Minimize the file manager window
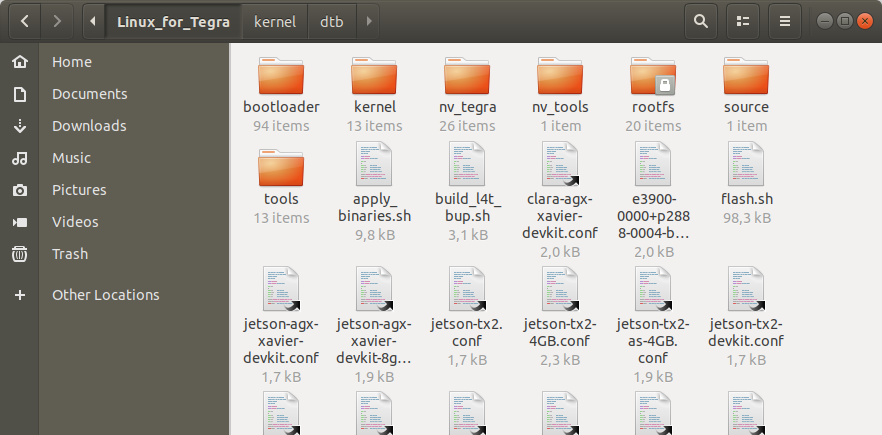Screen dimensions: 882x435 [825, 21]
